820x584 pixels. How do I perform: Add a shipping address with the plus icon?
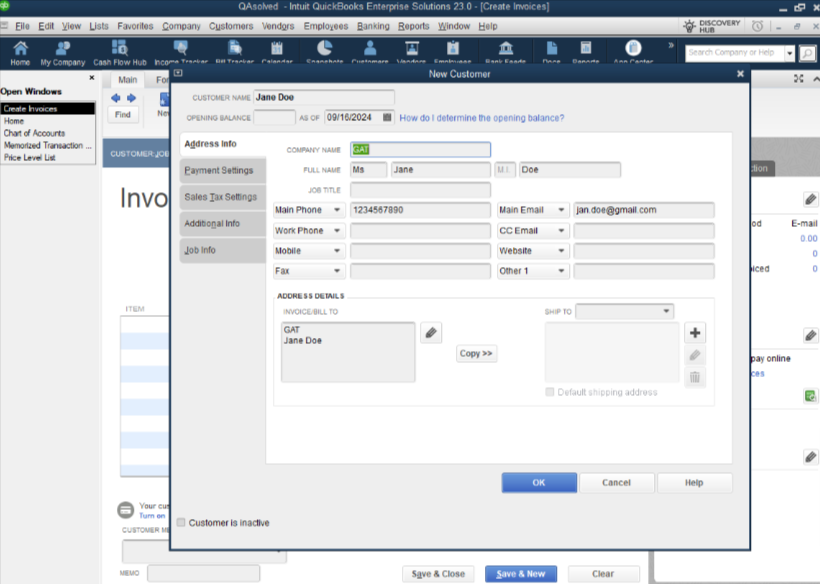694,332
